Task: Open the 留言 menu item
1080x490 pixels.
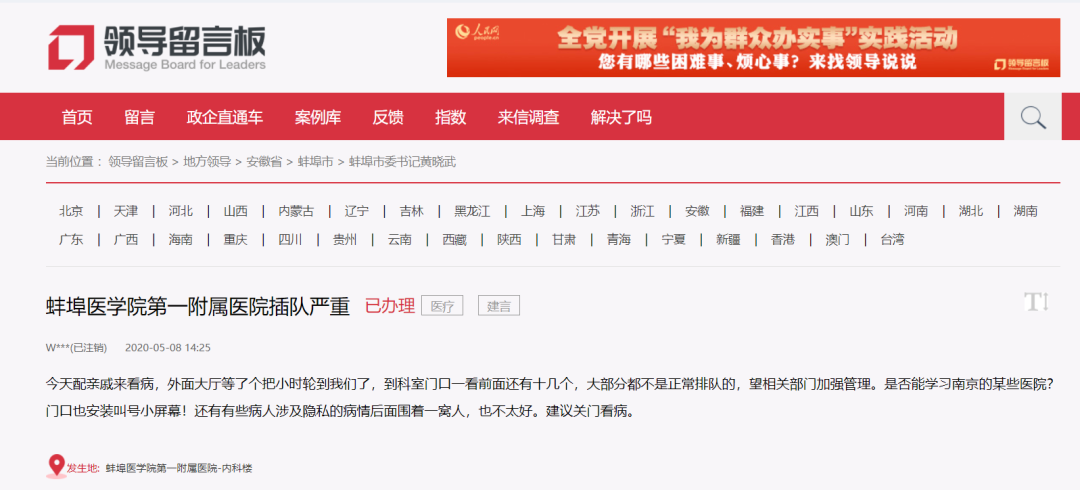Action: tap(140, 117)
